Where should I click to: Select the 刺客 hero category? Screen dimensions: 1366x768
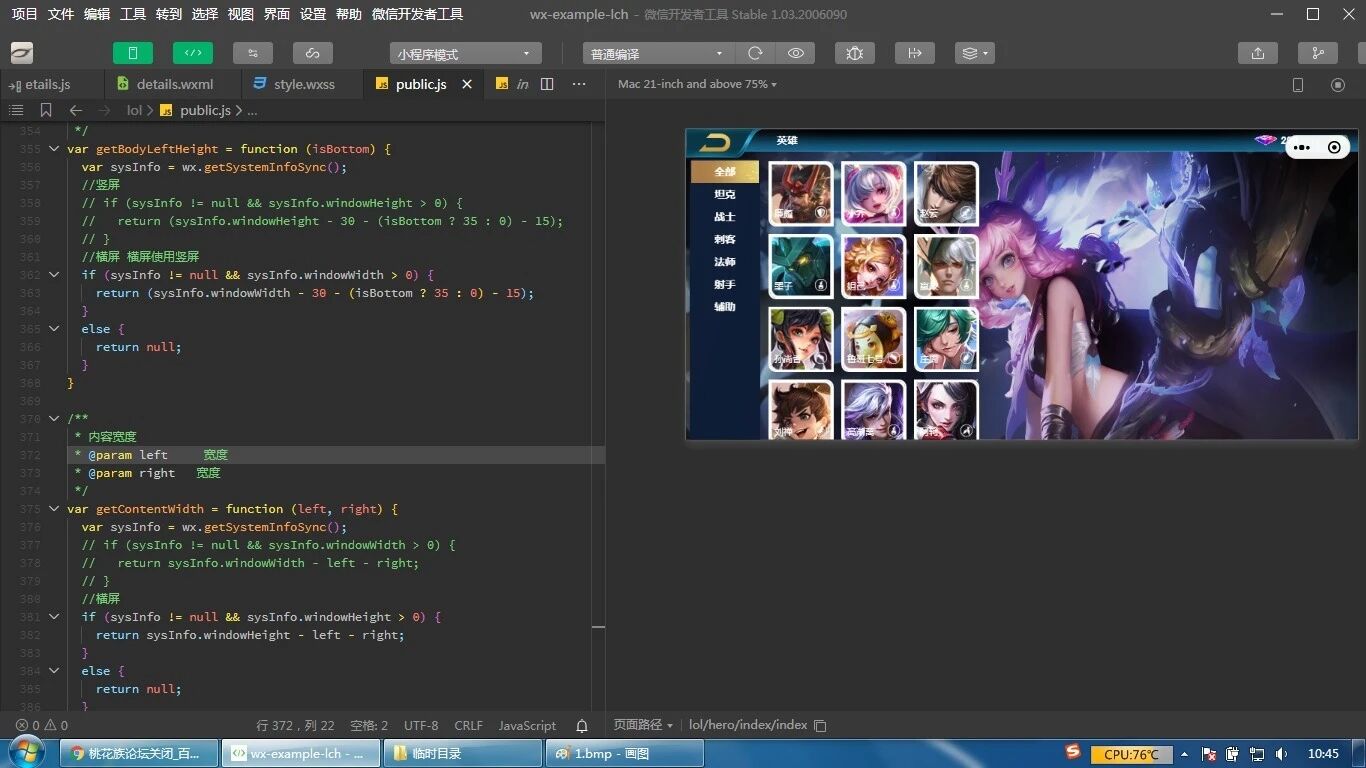coord(725,239)
